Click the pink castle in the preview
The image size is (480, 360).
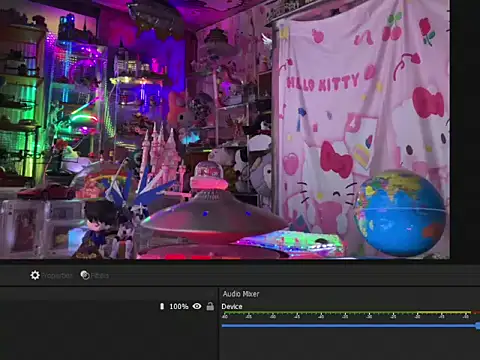pos(163,157)
